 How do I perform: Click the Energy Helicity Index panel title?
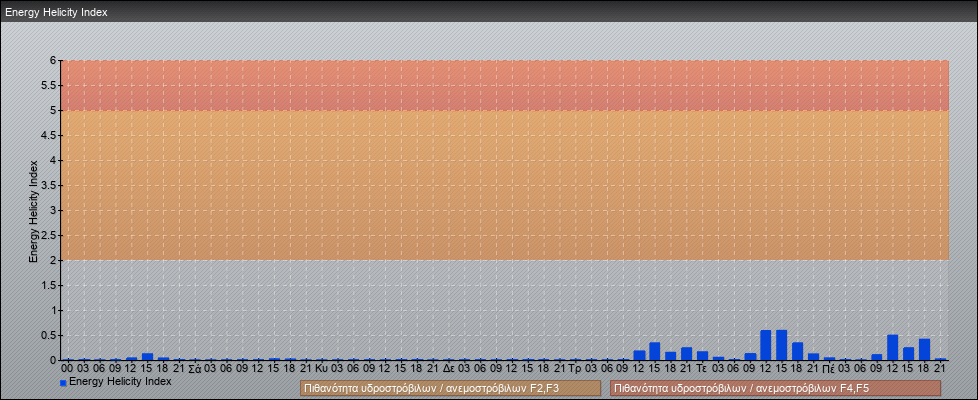(x=56, y=12)
